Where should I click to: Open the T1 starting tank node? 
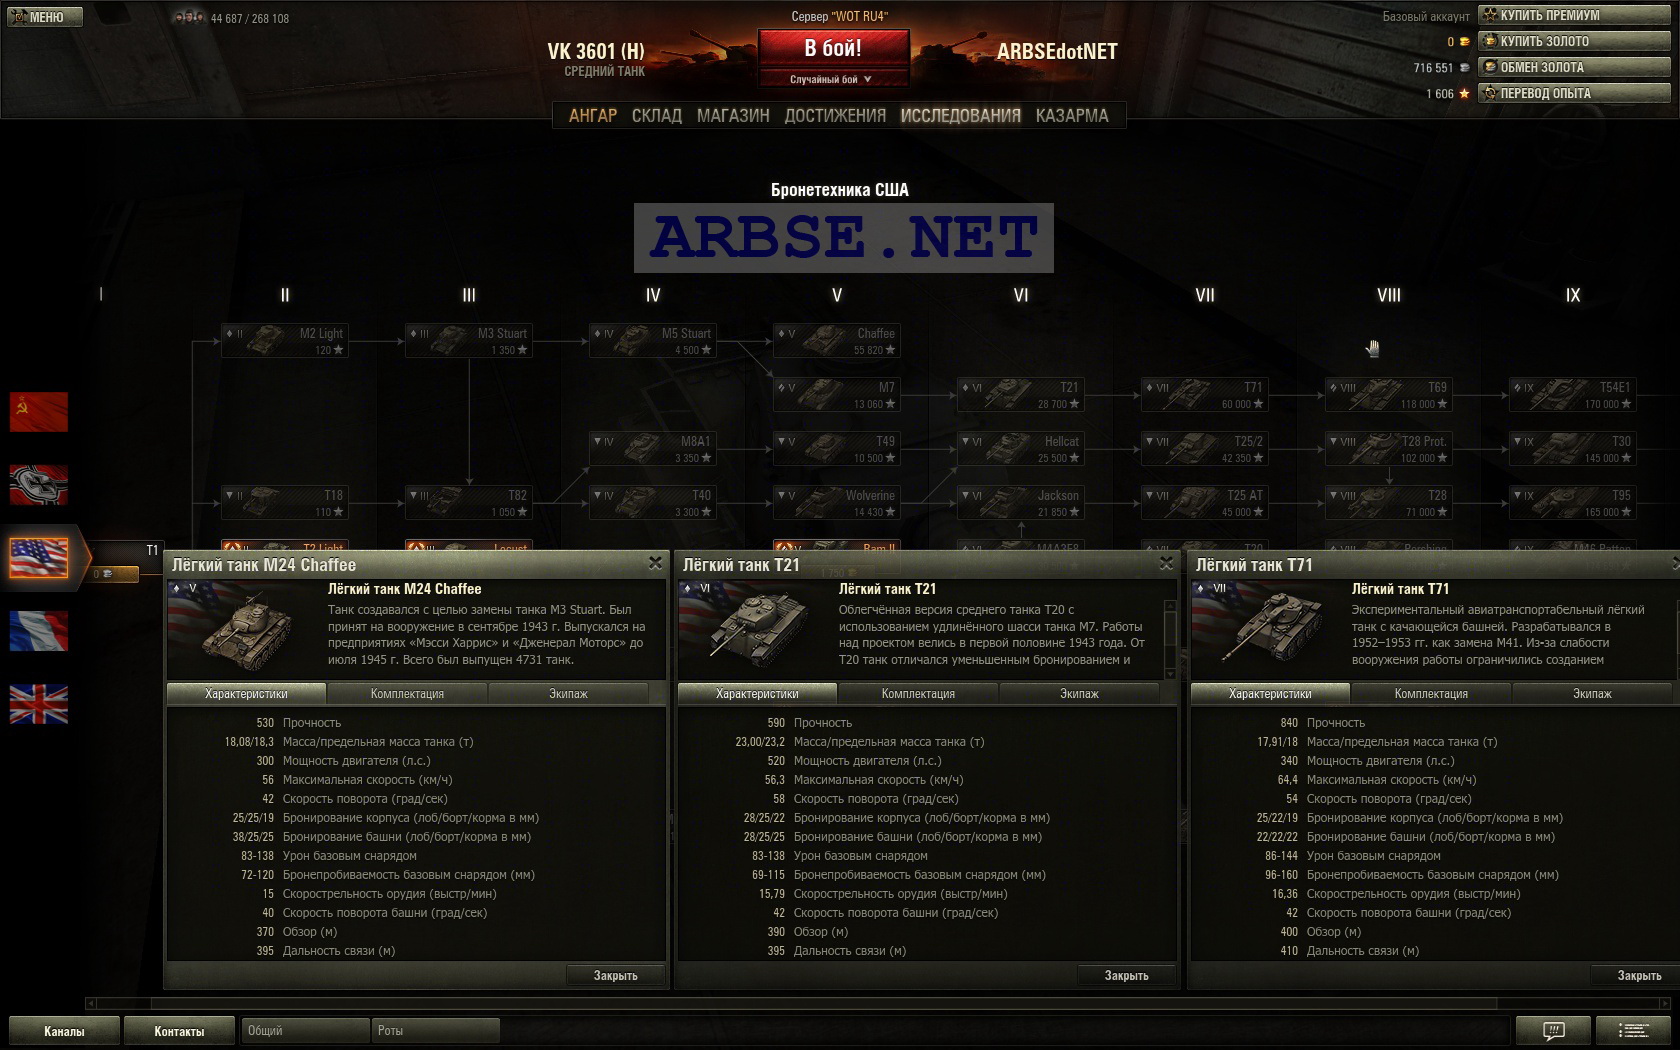point(126,561)
